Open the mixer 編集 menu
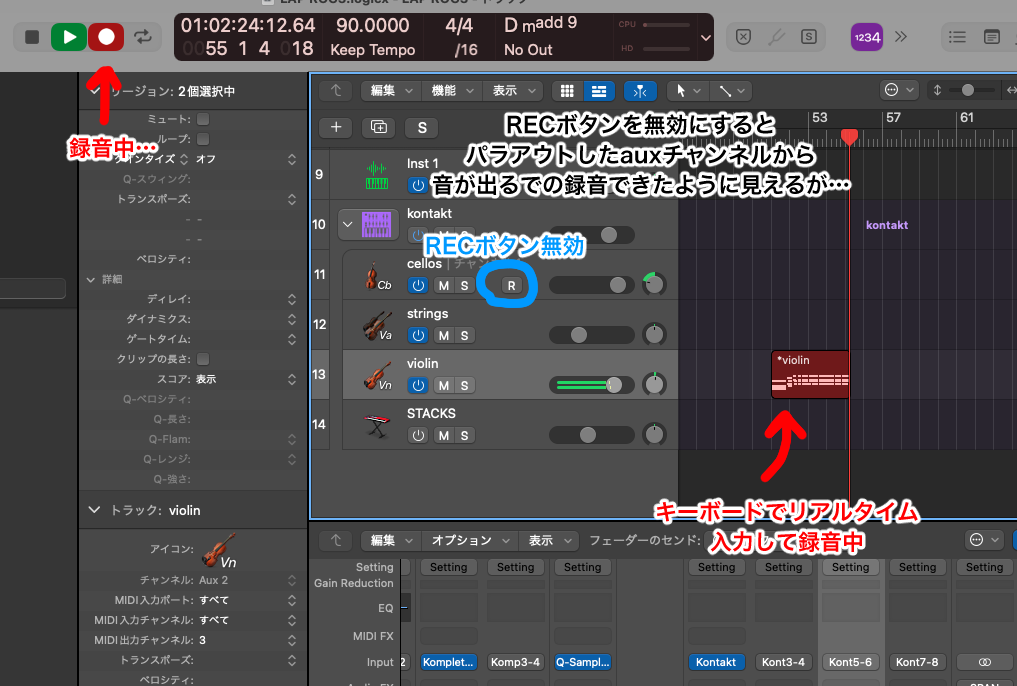The height and width of the screenshot is (686, 1017). point(390,540)
